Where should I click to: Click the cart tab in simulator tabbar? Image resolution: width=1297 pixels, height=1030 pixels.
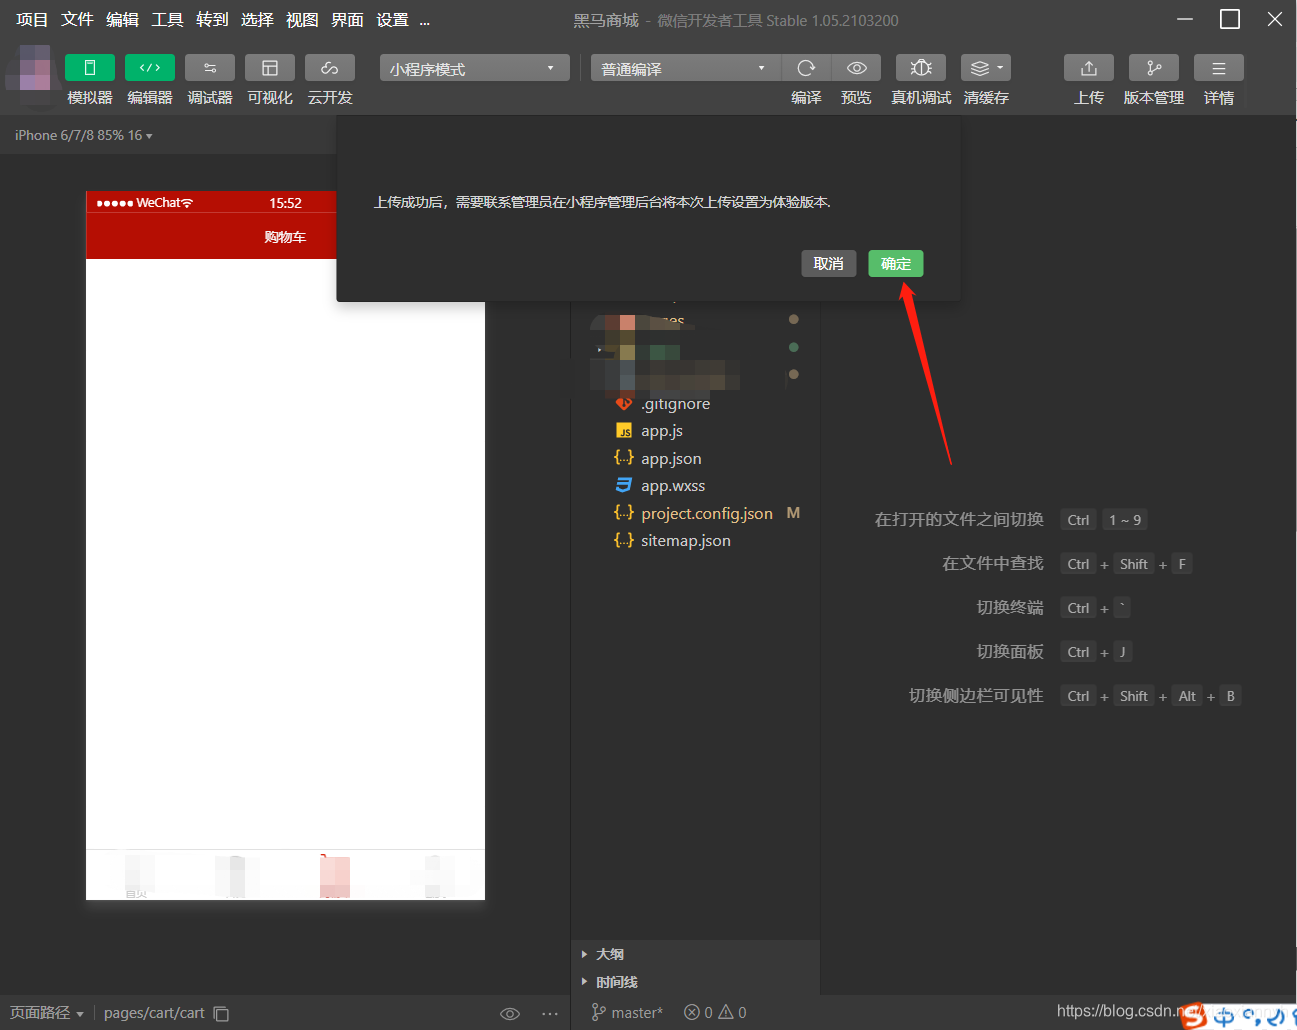[335, 877]
